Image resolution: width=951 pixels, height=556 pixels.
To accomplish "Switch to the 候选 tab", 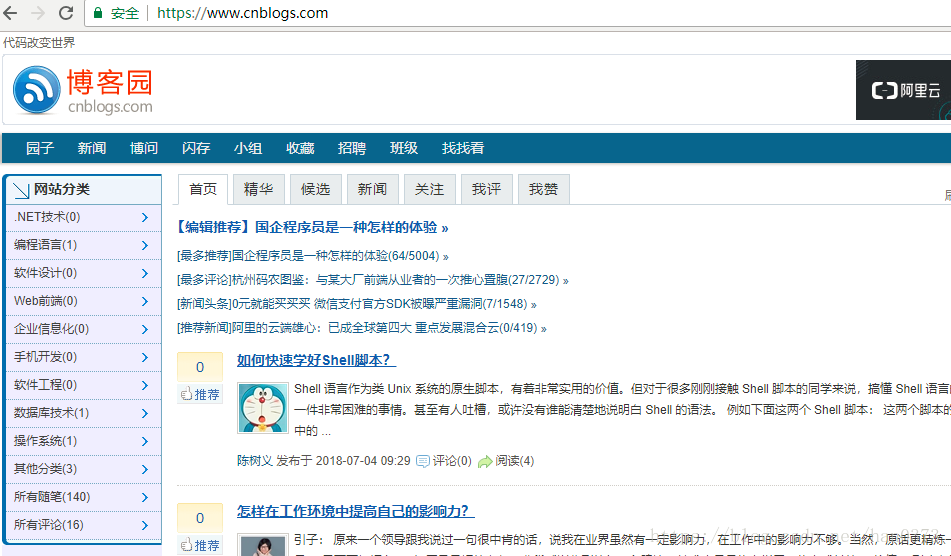I will [x=316, y=190].
